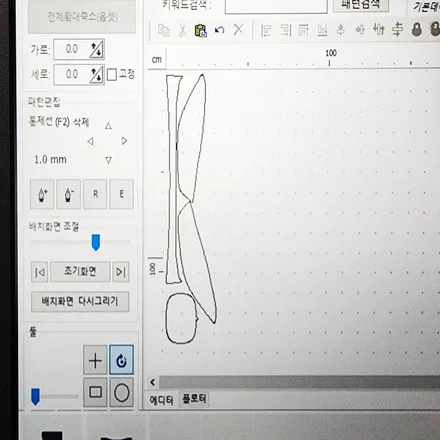Image resolution: width=440 pixels, height=440 pixels.
Task: Click the R pattern edit button
Action: (95, 194)
